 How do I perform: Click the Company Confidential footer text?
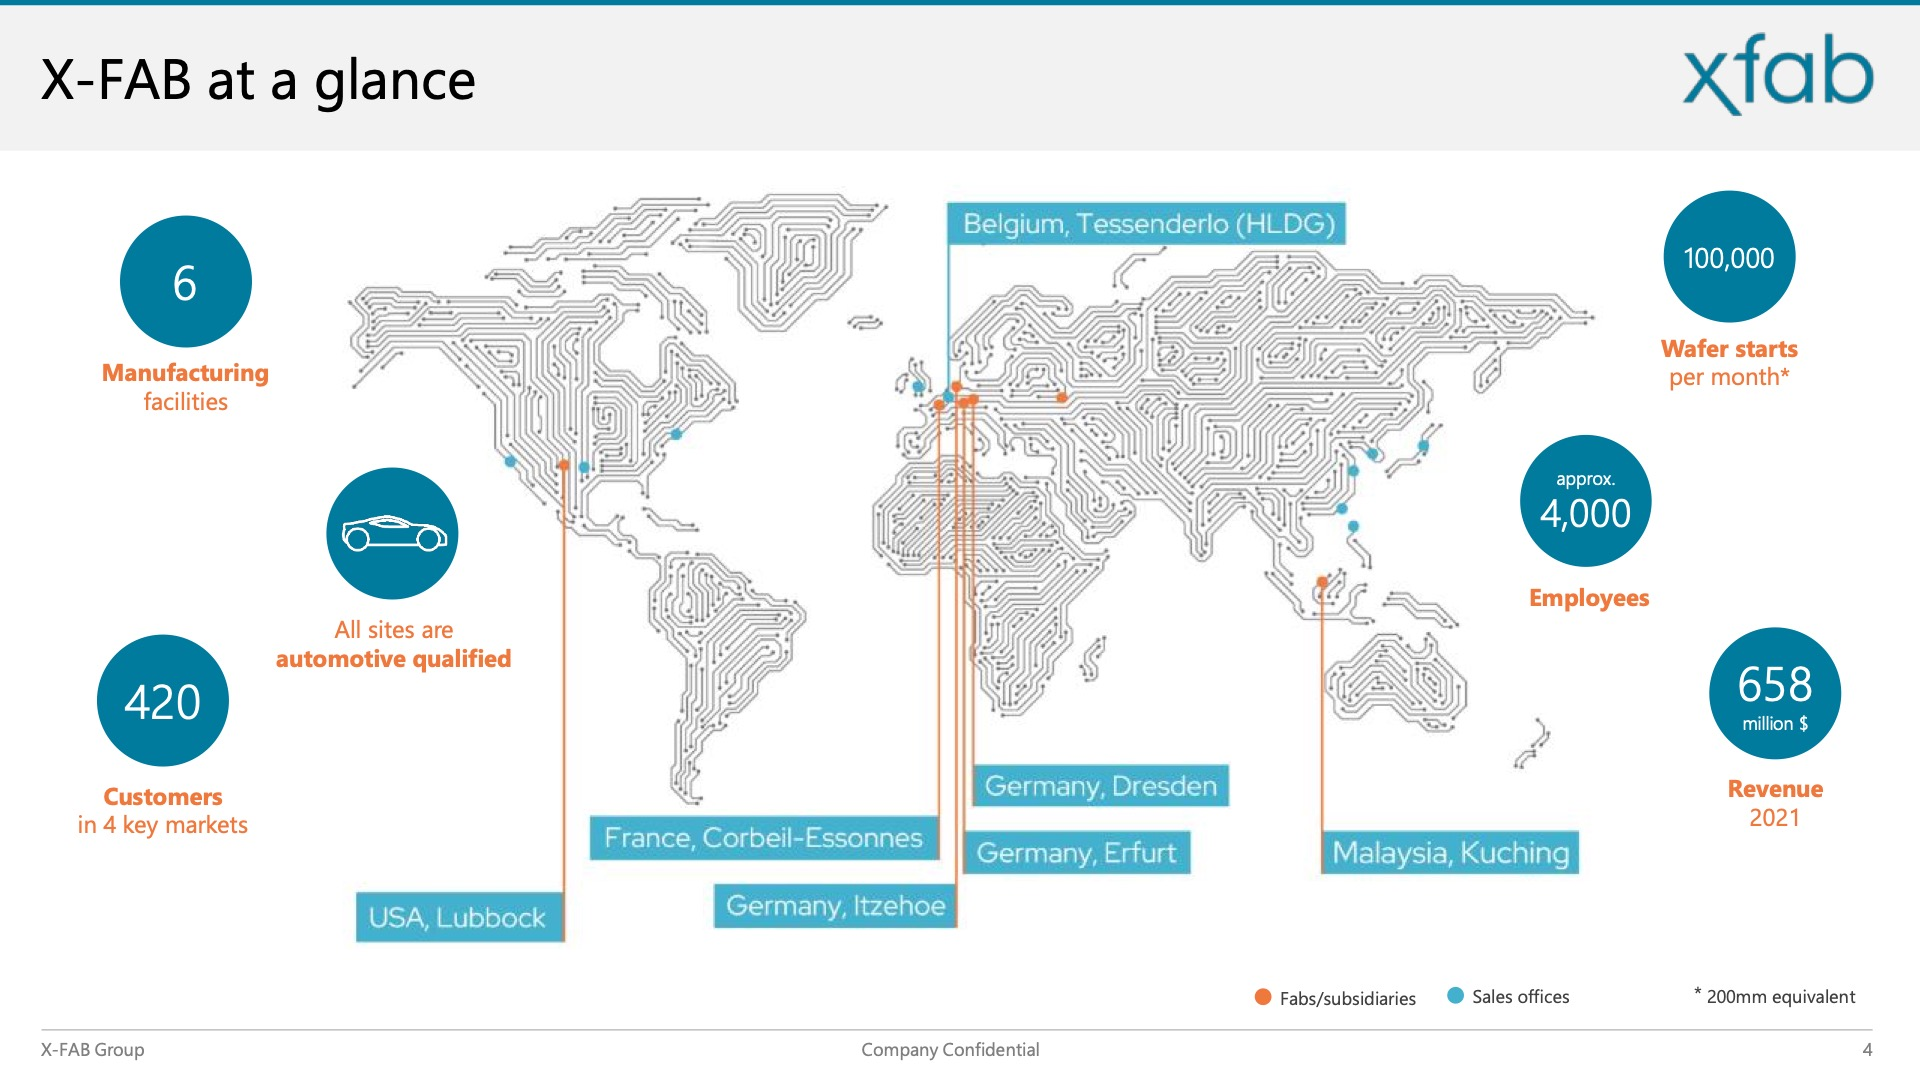click(950, 1049)
